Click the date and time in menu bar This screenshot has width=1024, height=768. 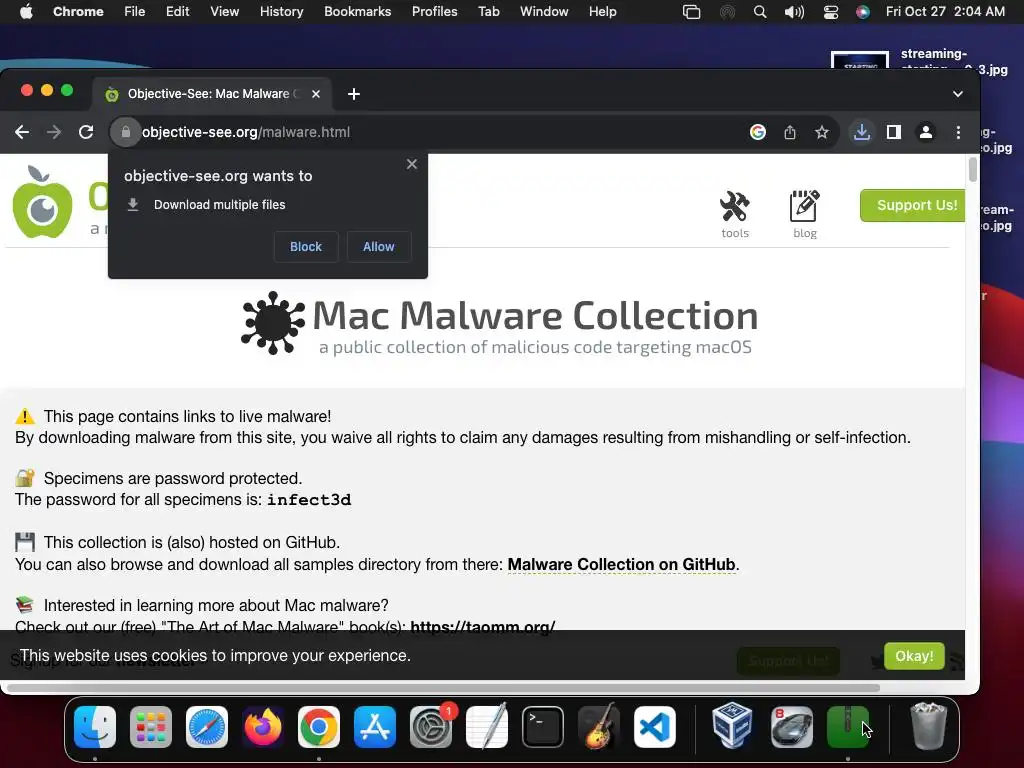click(x=945, y=12)
